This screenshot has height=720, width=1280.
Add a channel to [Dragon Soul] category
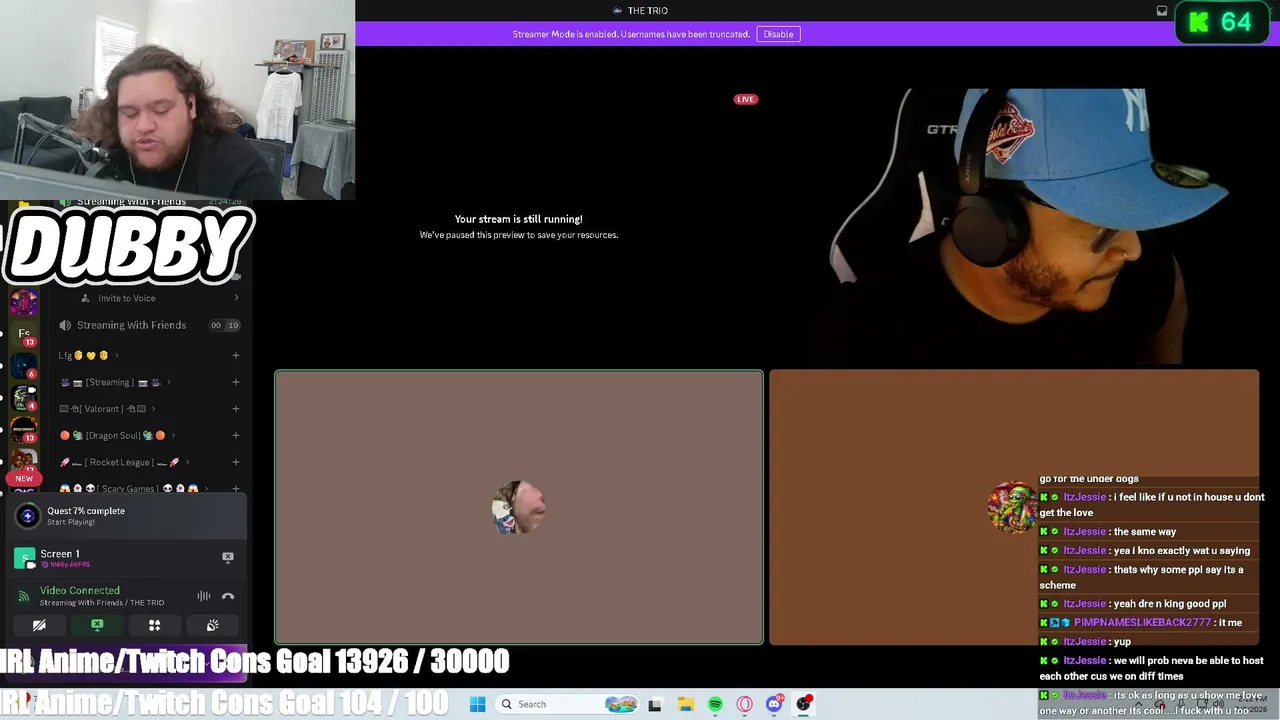click(x=236, y=436)
